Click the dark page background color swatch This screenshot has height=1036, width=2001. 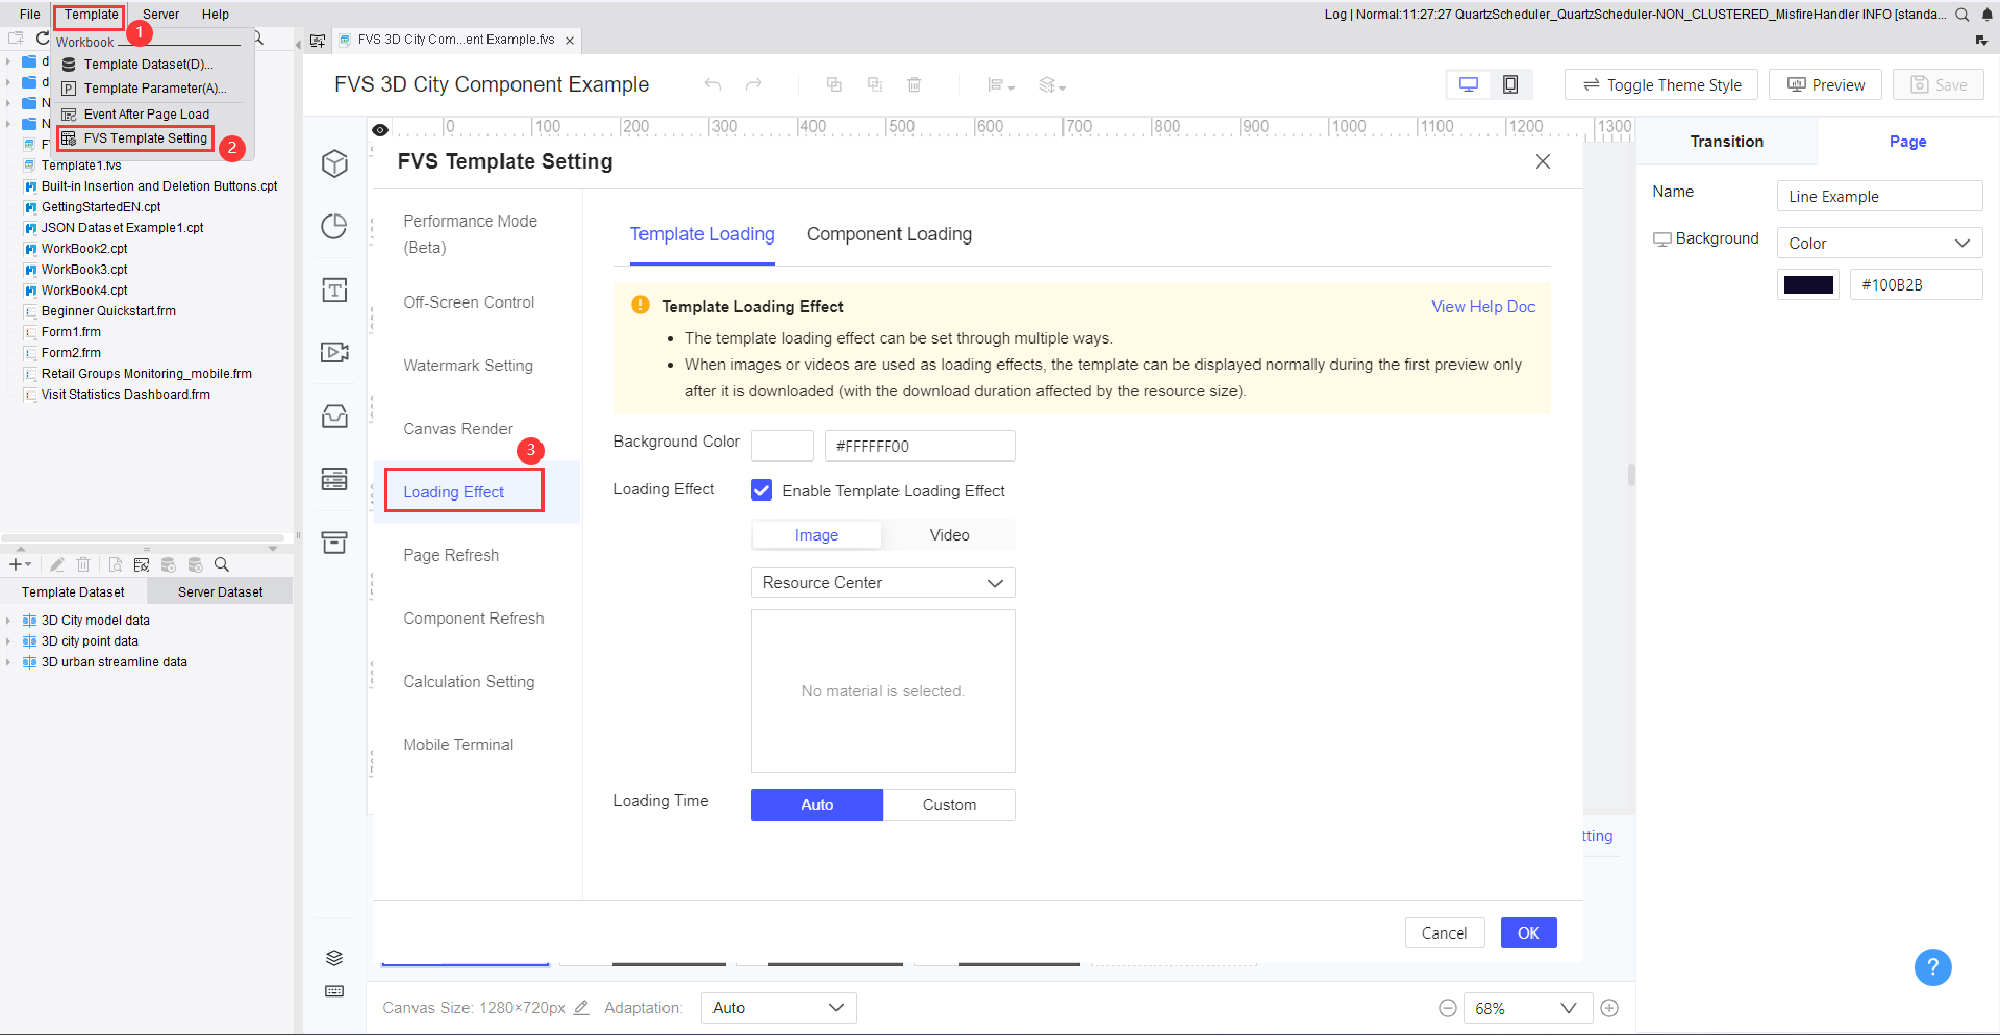click(1808, 285)
